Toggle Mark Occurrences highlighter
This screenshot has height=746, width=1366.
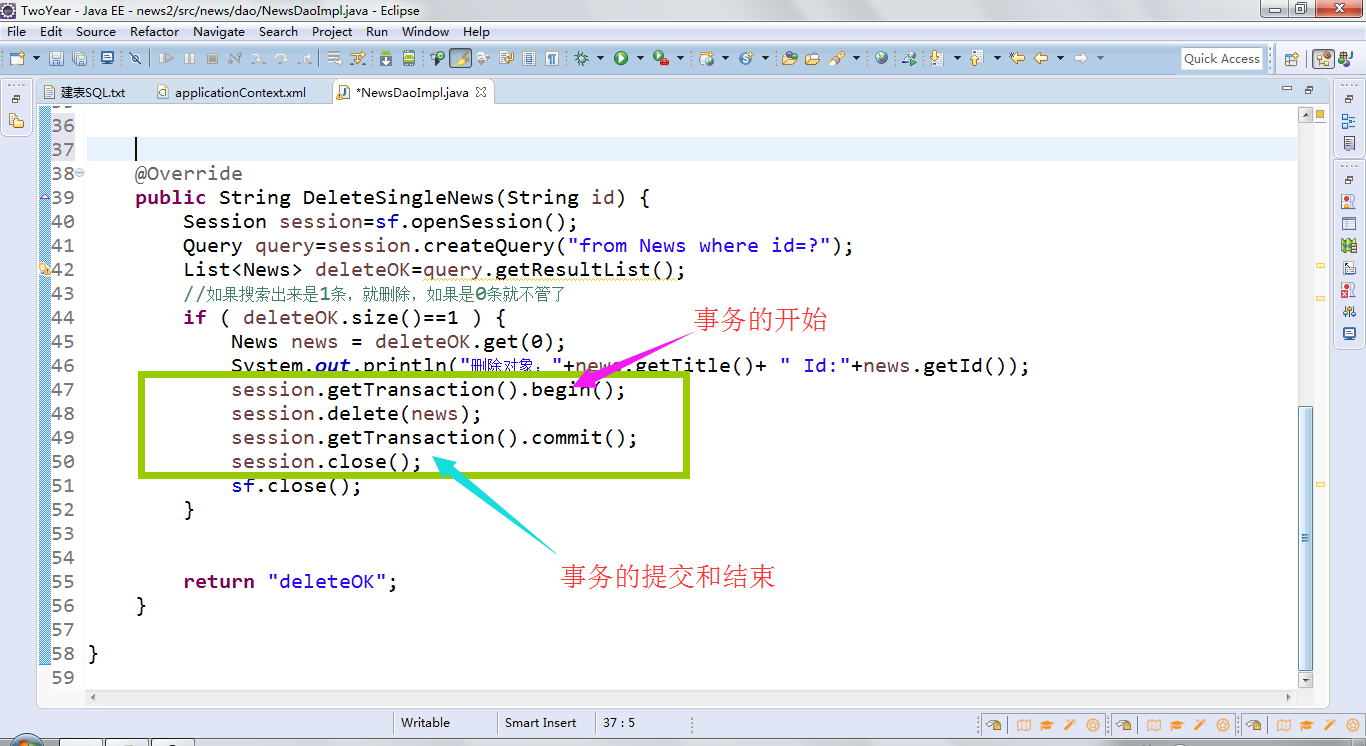460,58
